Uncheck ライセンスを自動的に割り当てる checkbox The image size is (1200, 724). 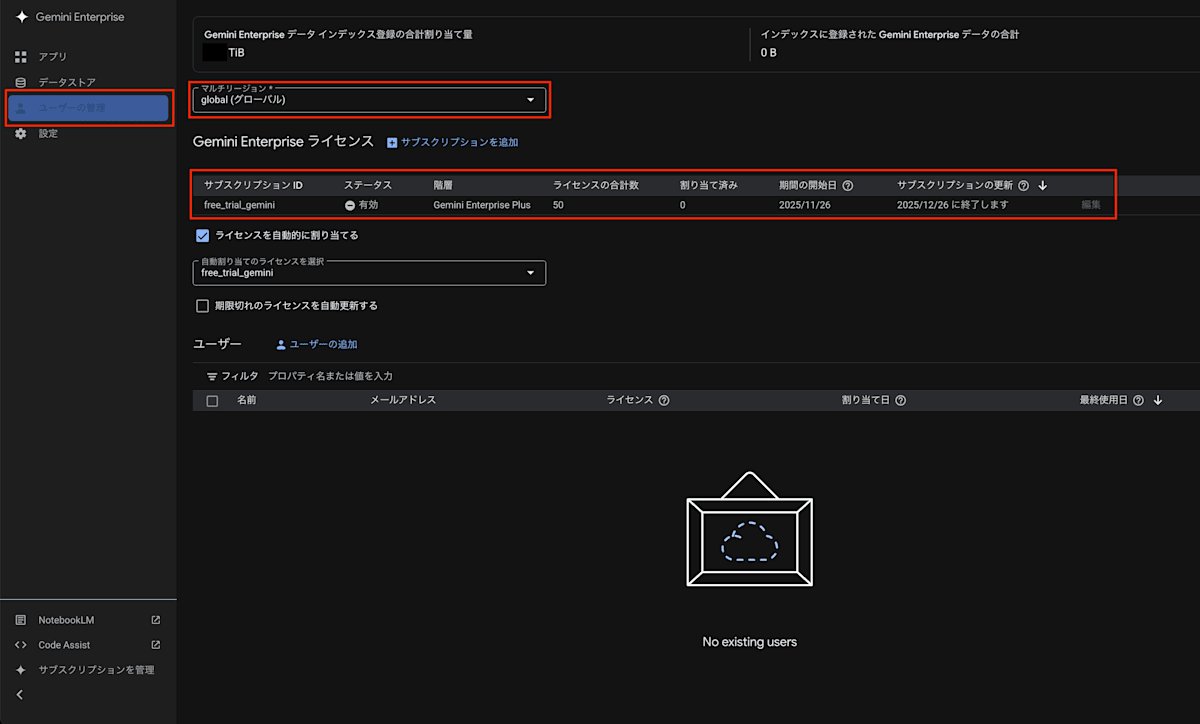pyautogui.click(x=203, y=236)
